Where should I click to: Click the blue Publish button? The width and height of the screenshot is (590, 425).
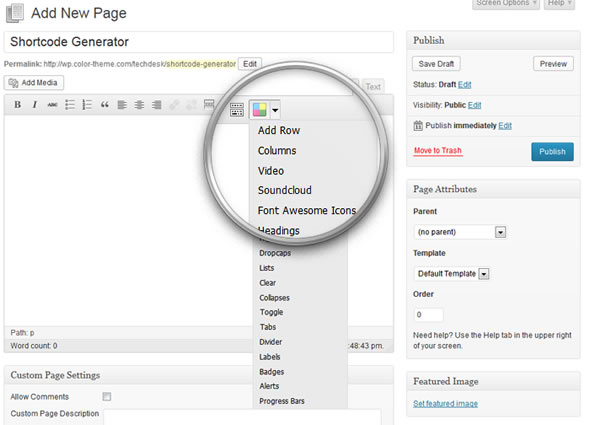point(552,152)
